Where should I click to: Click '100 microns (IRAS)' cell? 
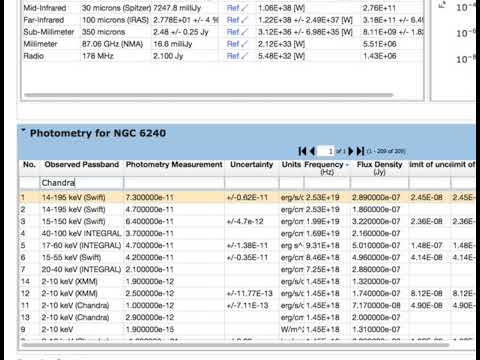115,20
